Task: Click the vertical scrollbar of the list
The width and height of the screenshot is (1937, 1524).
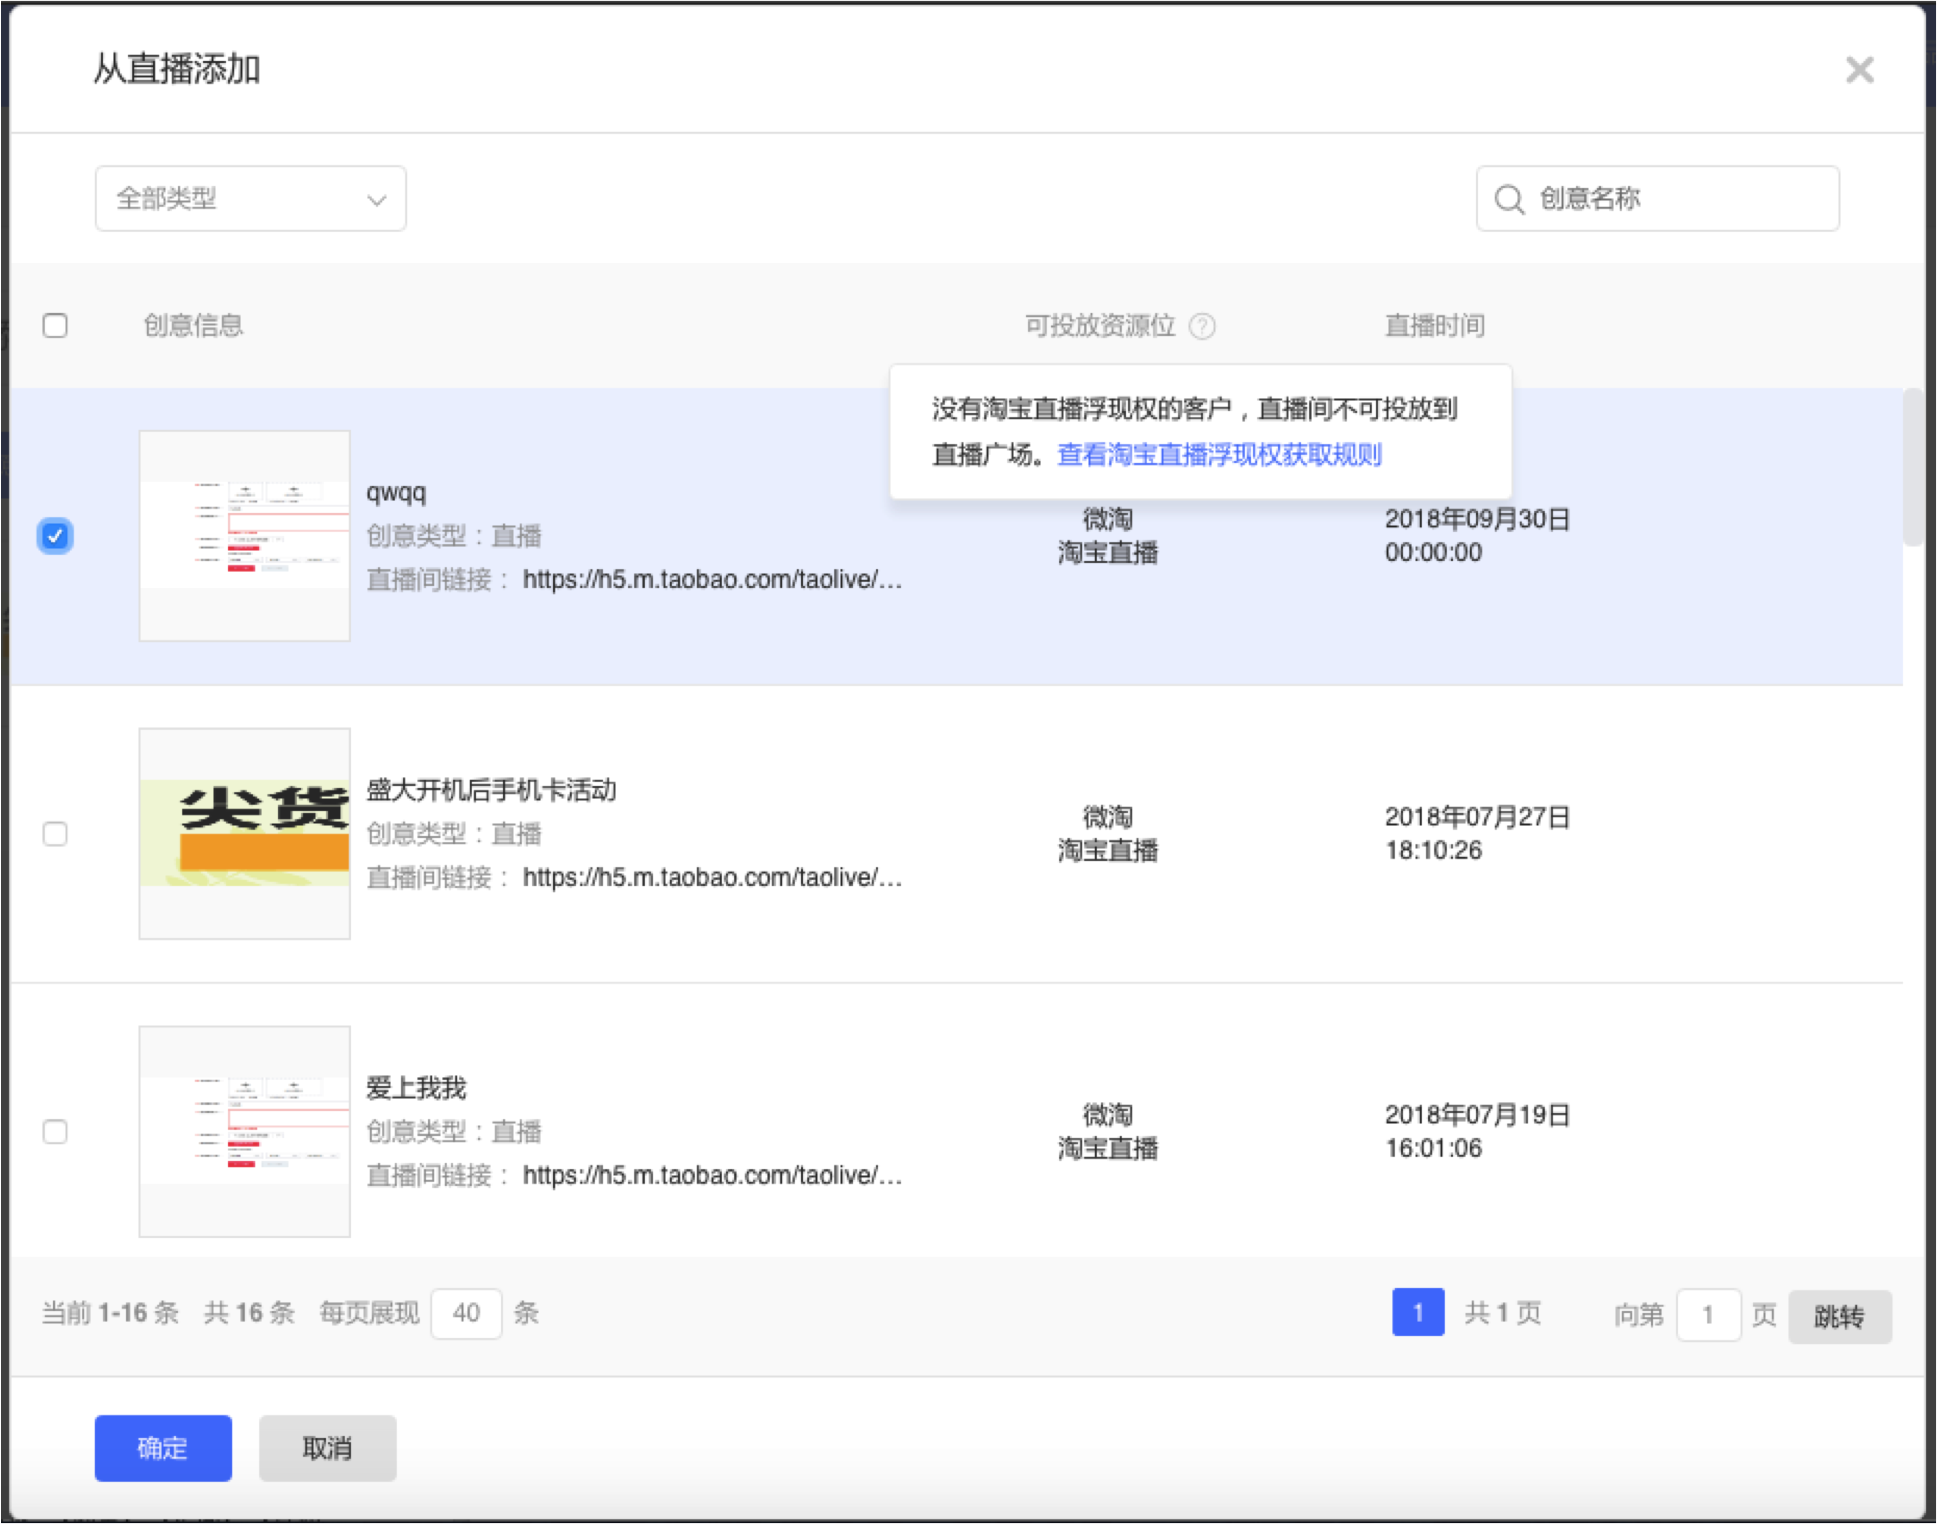Action: point(1913,468)
